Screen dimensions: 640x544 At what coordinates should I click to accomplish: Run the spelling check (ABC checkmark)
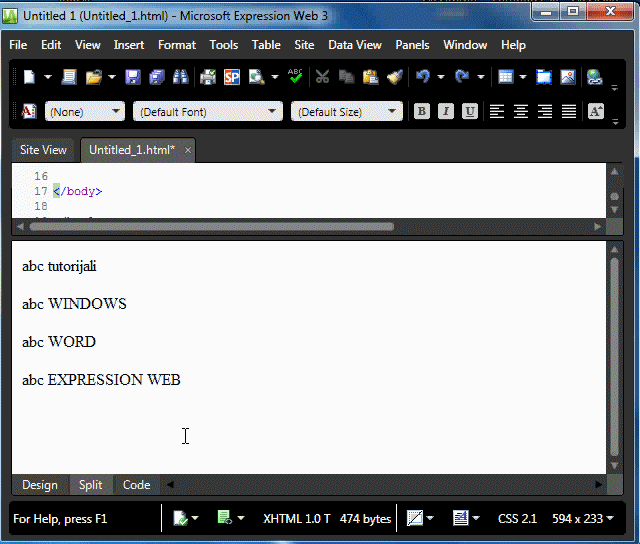pos(295,77)
